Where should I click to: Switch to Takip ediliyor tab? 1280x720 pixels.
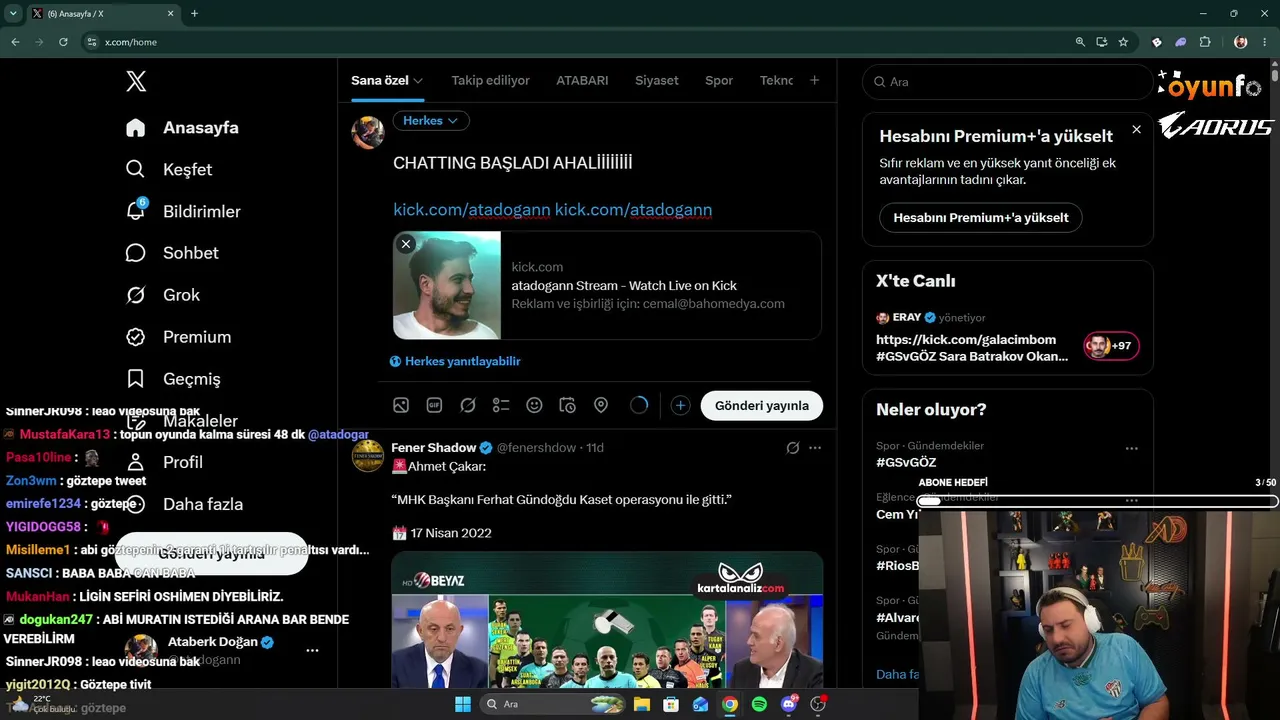[x=490, y=80]
